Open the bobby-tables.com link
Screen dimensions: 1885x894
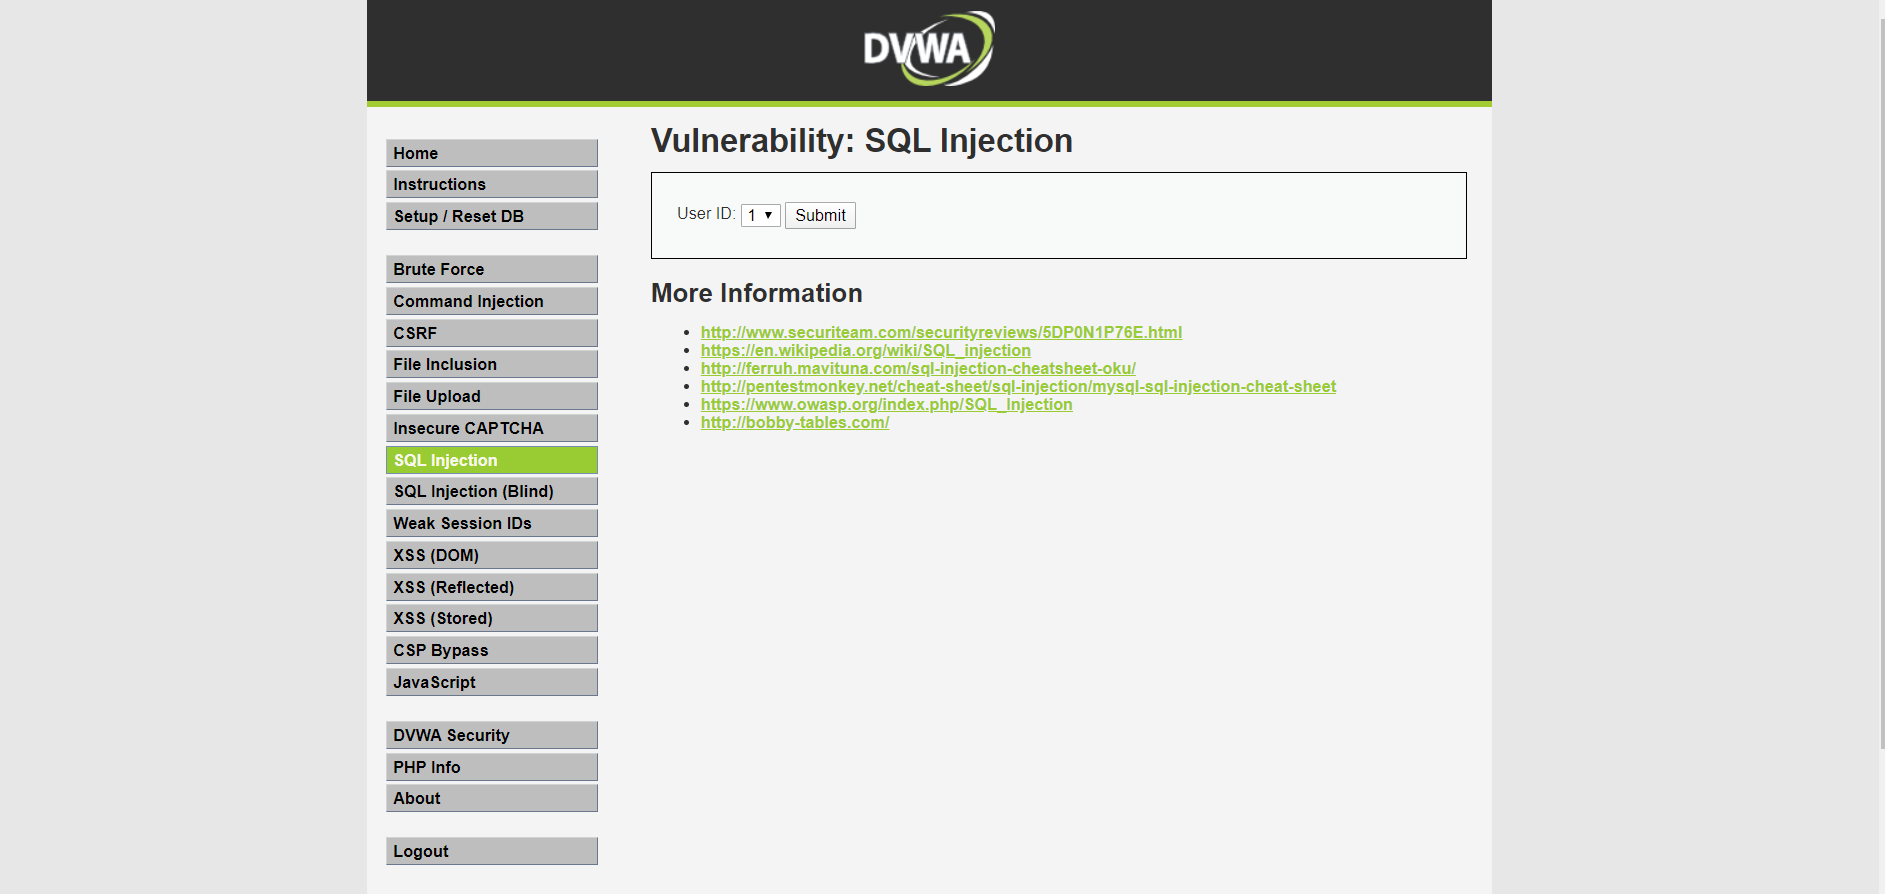pyautogui.click(x=795, y=422)
